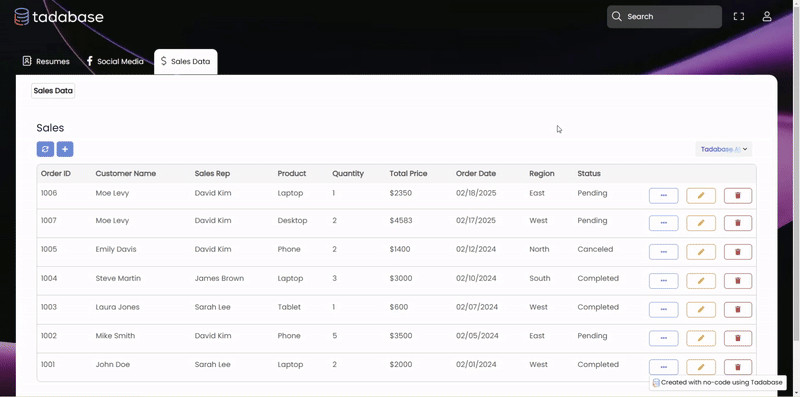The width and height of the screenshot is (800, 397).
Task: Edit order 1004
Action: (x=701, y=281)
